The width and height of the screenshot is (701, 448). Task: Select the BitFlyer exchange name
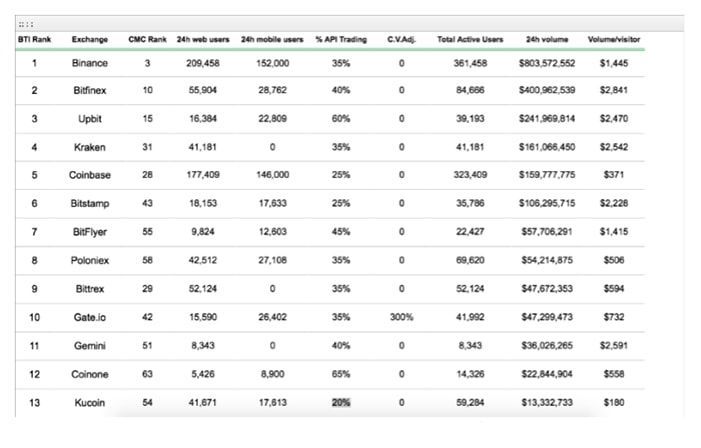[90, 232]
